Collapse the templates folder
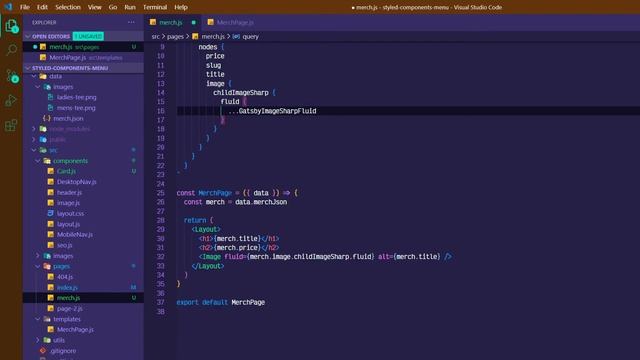Viewport: 640px width, 360px height. pyautogui.click(x=38, y=319)
